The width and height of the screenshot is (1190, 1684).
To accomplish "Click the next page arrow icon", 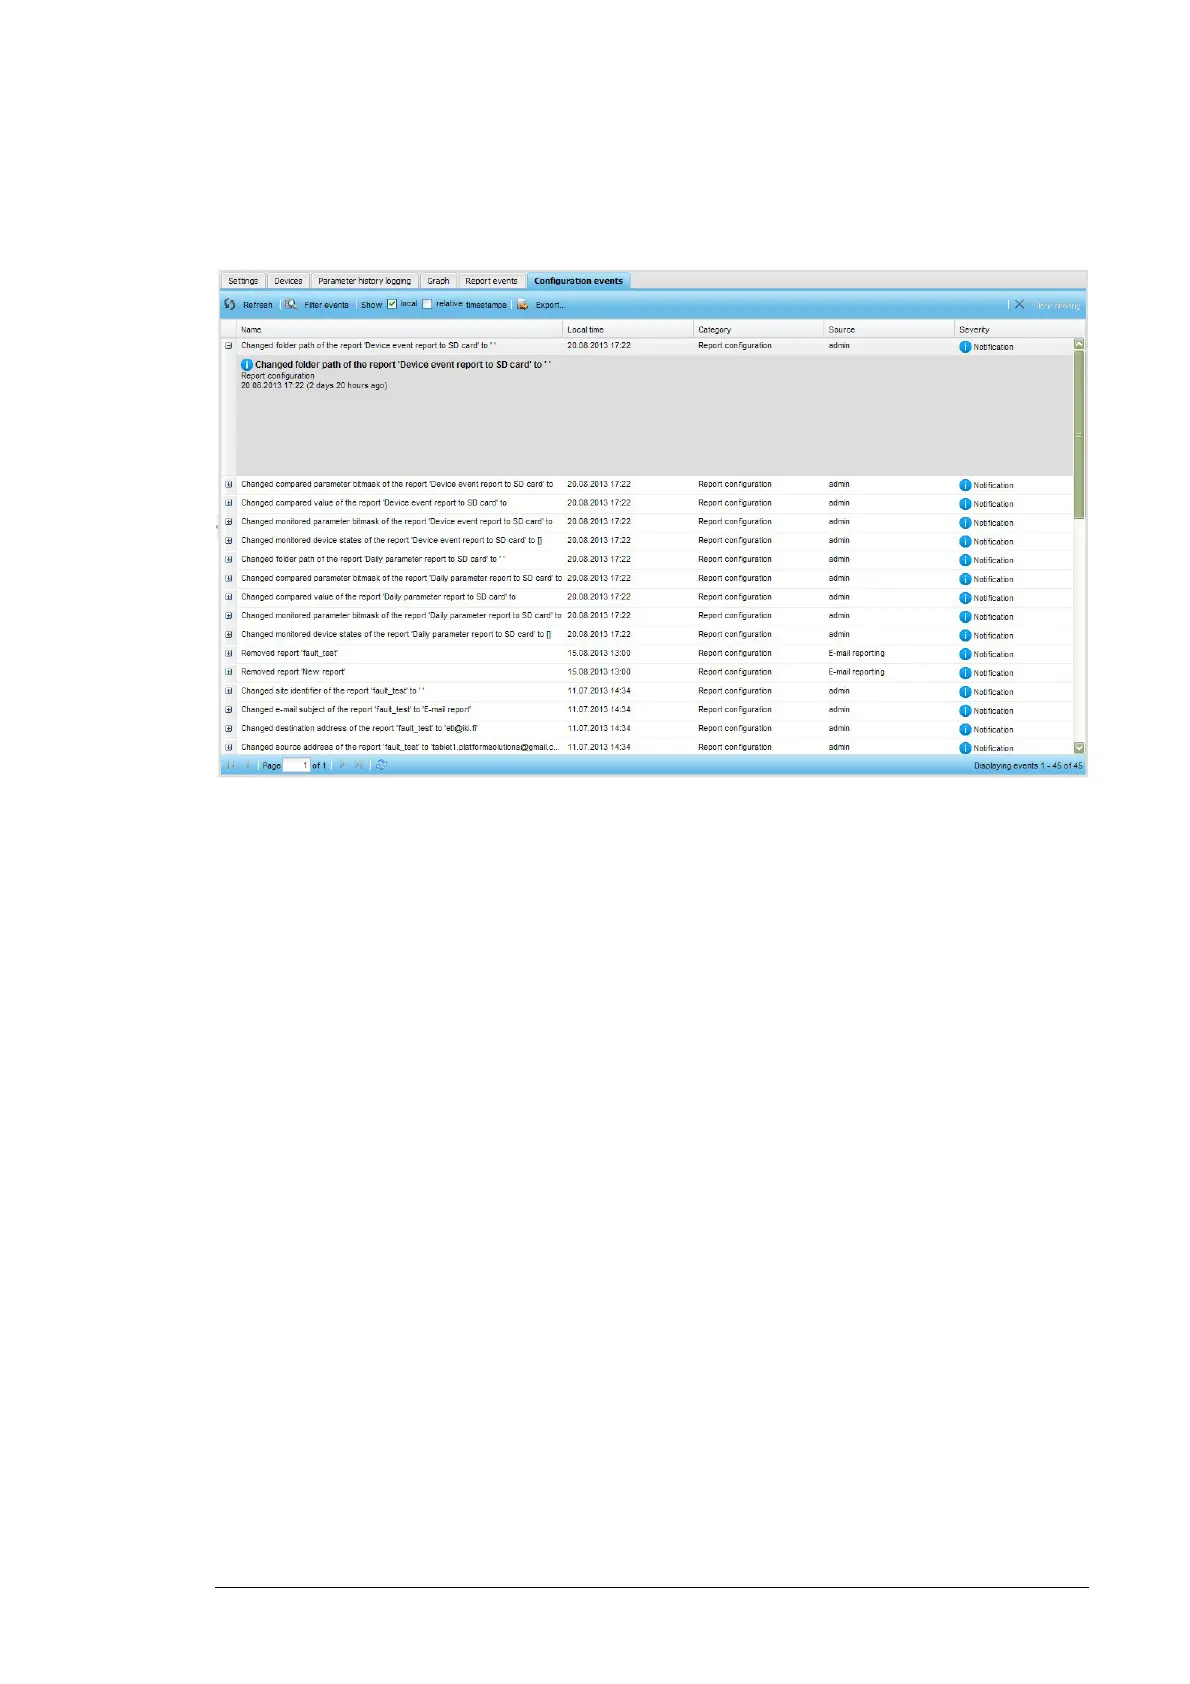I will (x=341, y=765).
